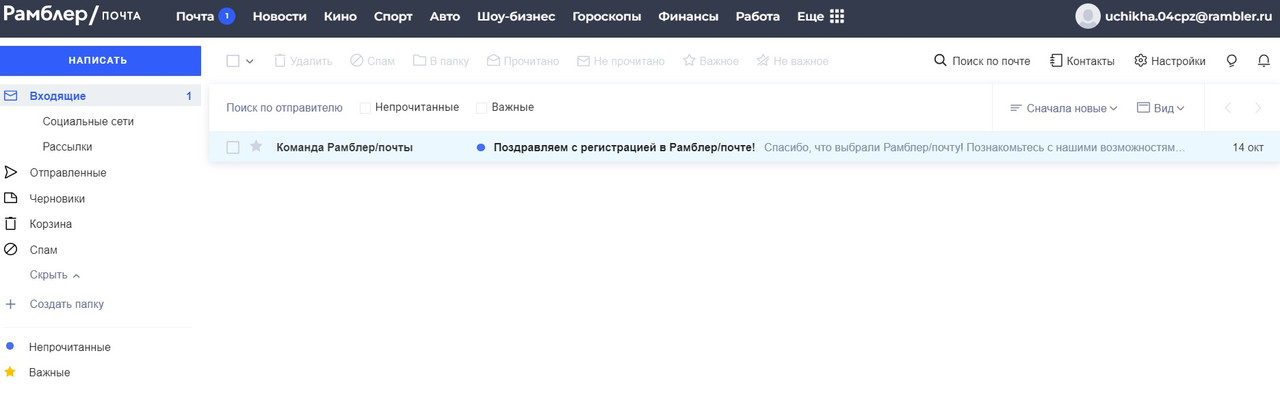Open the Почта tab
The image size is (1280, 403).
click(195, 17)
